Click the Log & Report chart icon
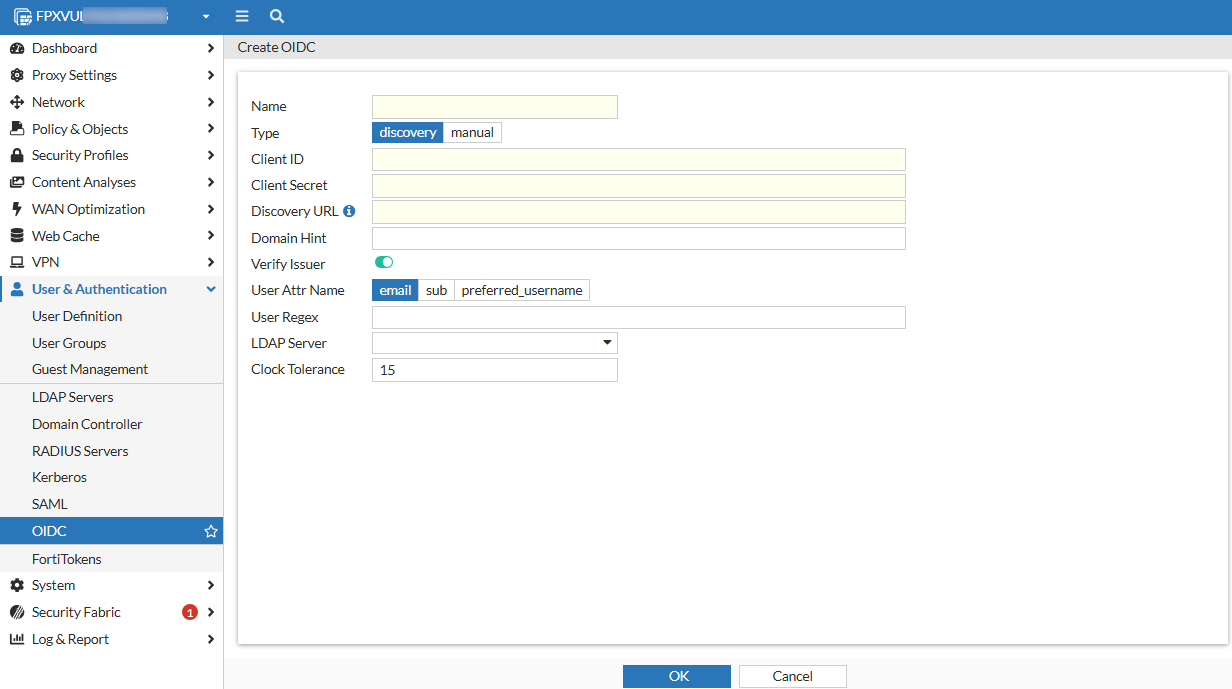 click(x=17, y=639)
